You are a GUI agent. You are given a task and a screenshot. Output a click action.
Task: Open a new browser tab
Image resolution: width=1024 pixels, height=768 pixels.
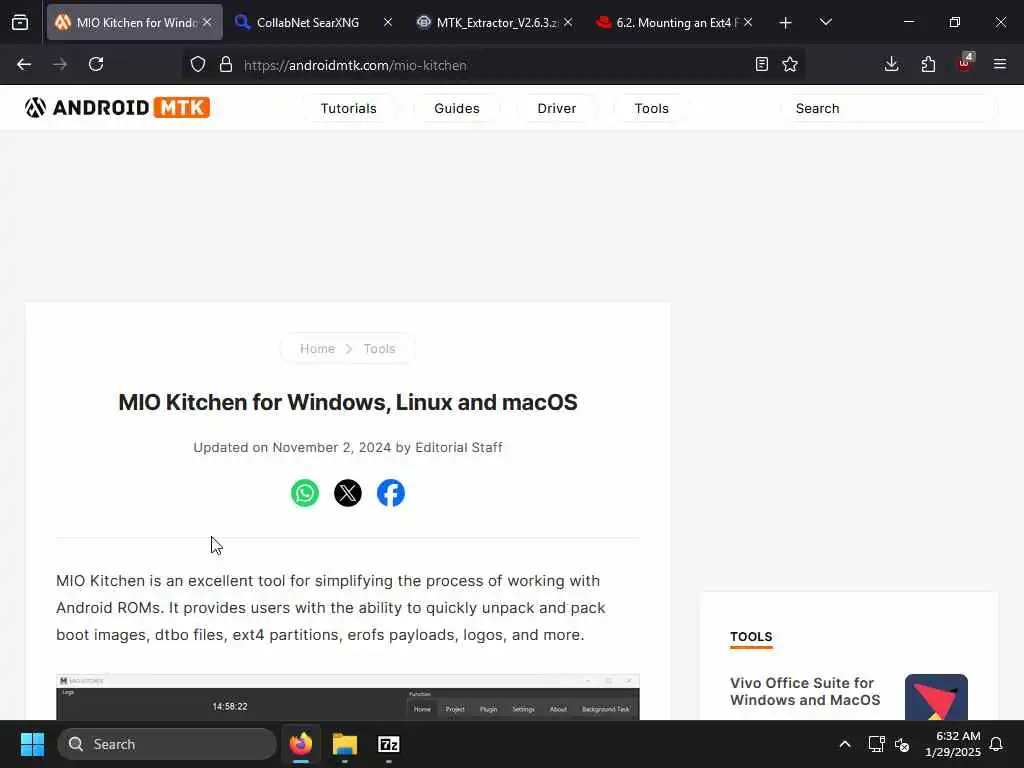click(x=786, y=23)
